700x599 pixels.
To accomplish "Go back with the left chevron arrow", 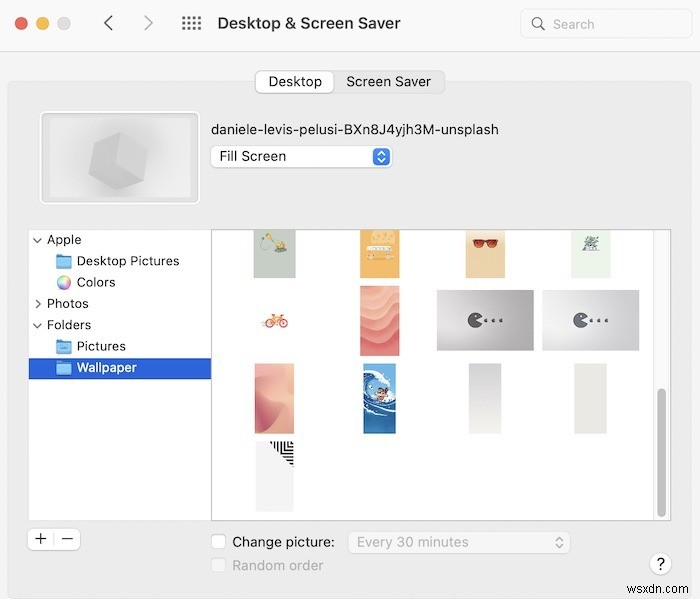I will tap(108, 23).
